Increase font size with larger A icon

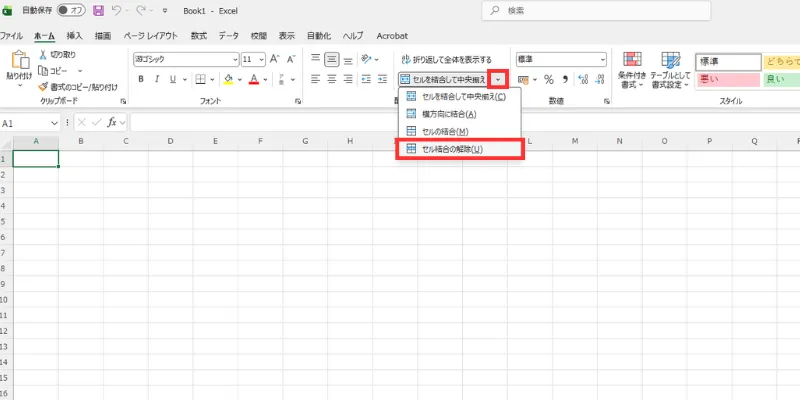point(274,59)
